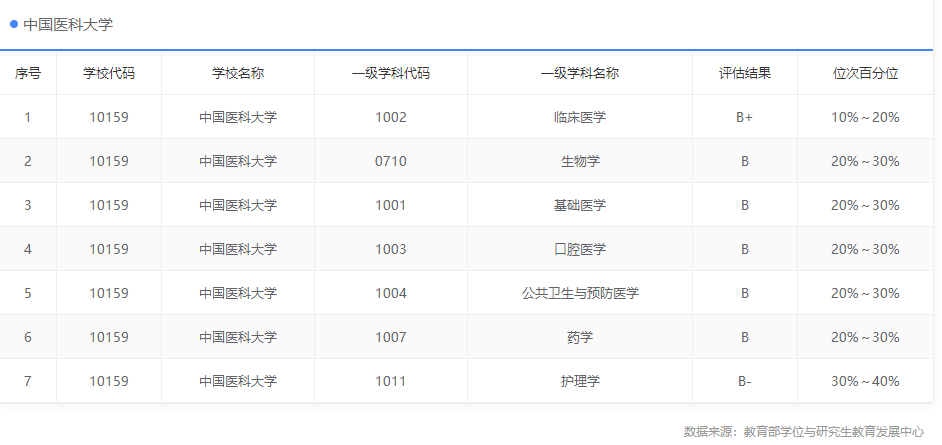
Task: Click the 10%～20% percentile cell
Action: point(865,117)
